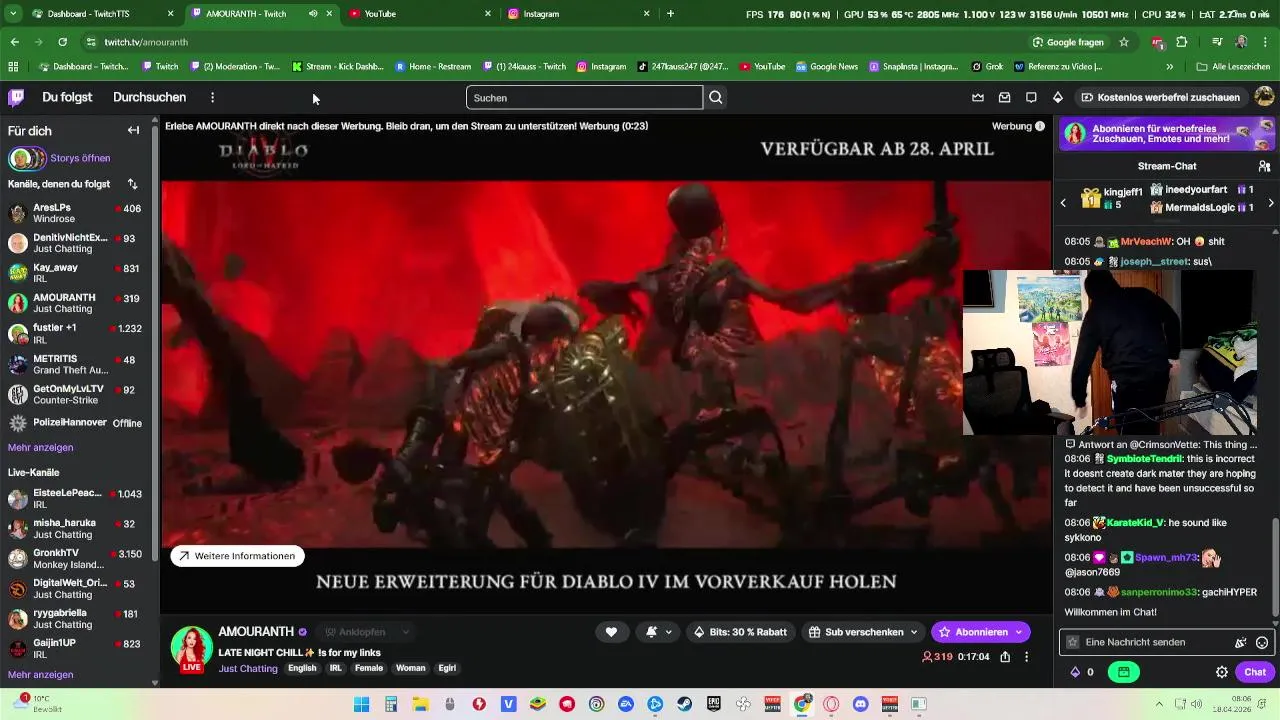Open the Twitch notifications inbox

click(1005, 97)
